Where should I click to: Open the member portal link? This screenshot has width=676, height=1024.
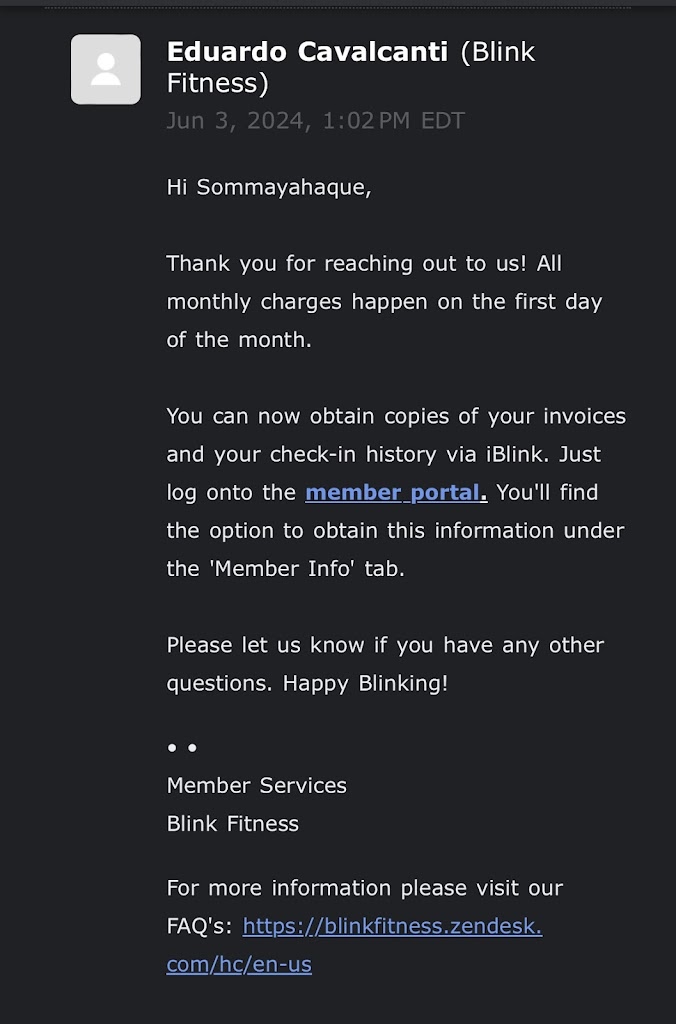[x=395, y=492]
